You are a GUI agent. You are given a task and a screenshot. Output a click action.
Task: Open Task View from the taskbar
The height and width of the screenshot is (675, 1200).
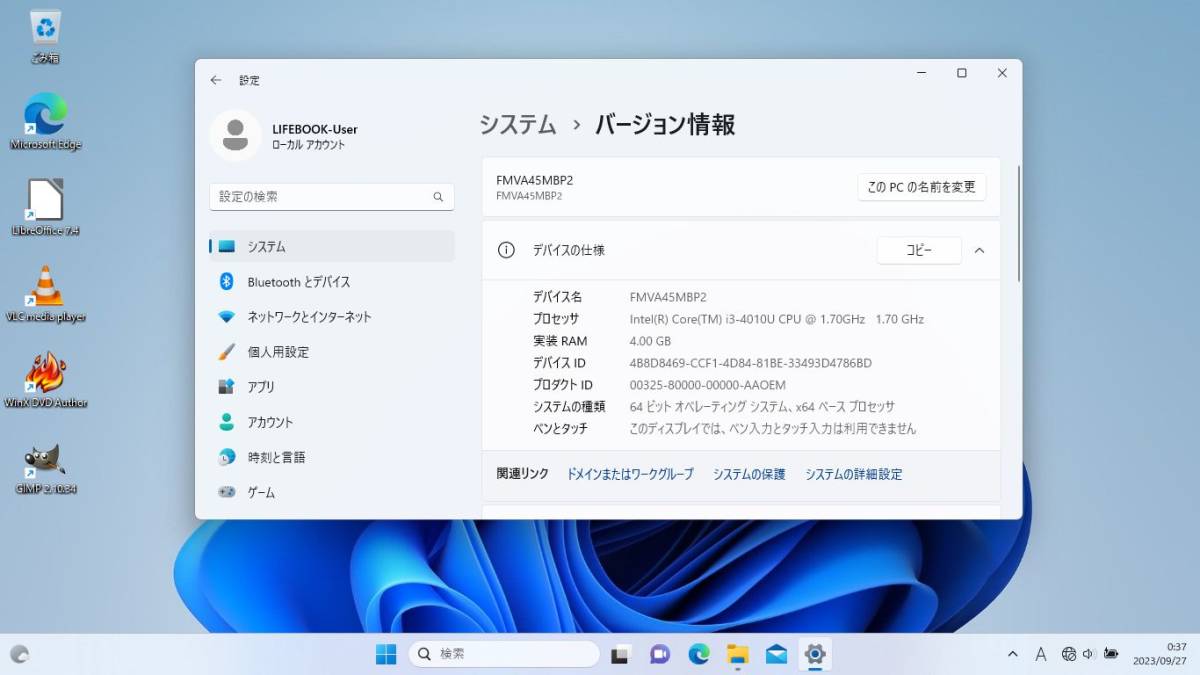pos(621,654)
